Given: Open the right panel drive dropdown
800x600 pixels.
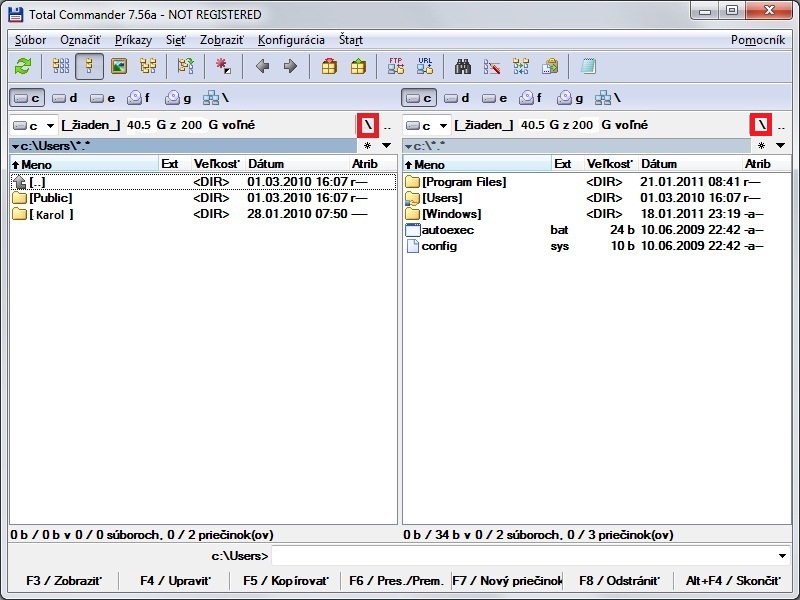Looking at the screenshot, I should pyautogui.click(x=427, y=125).
